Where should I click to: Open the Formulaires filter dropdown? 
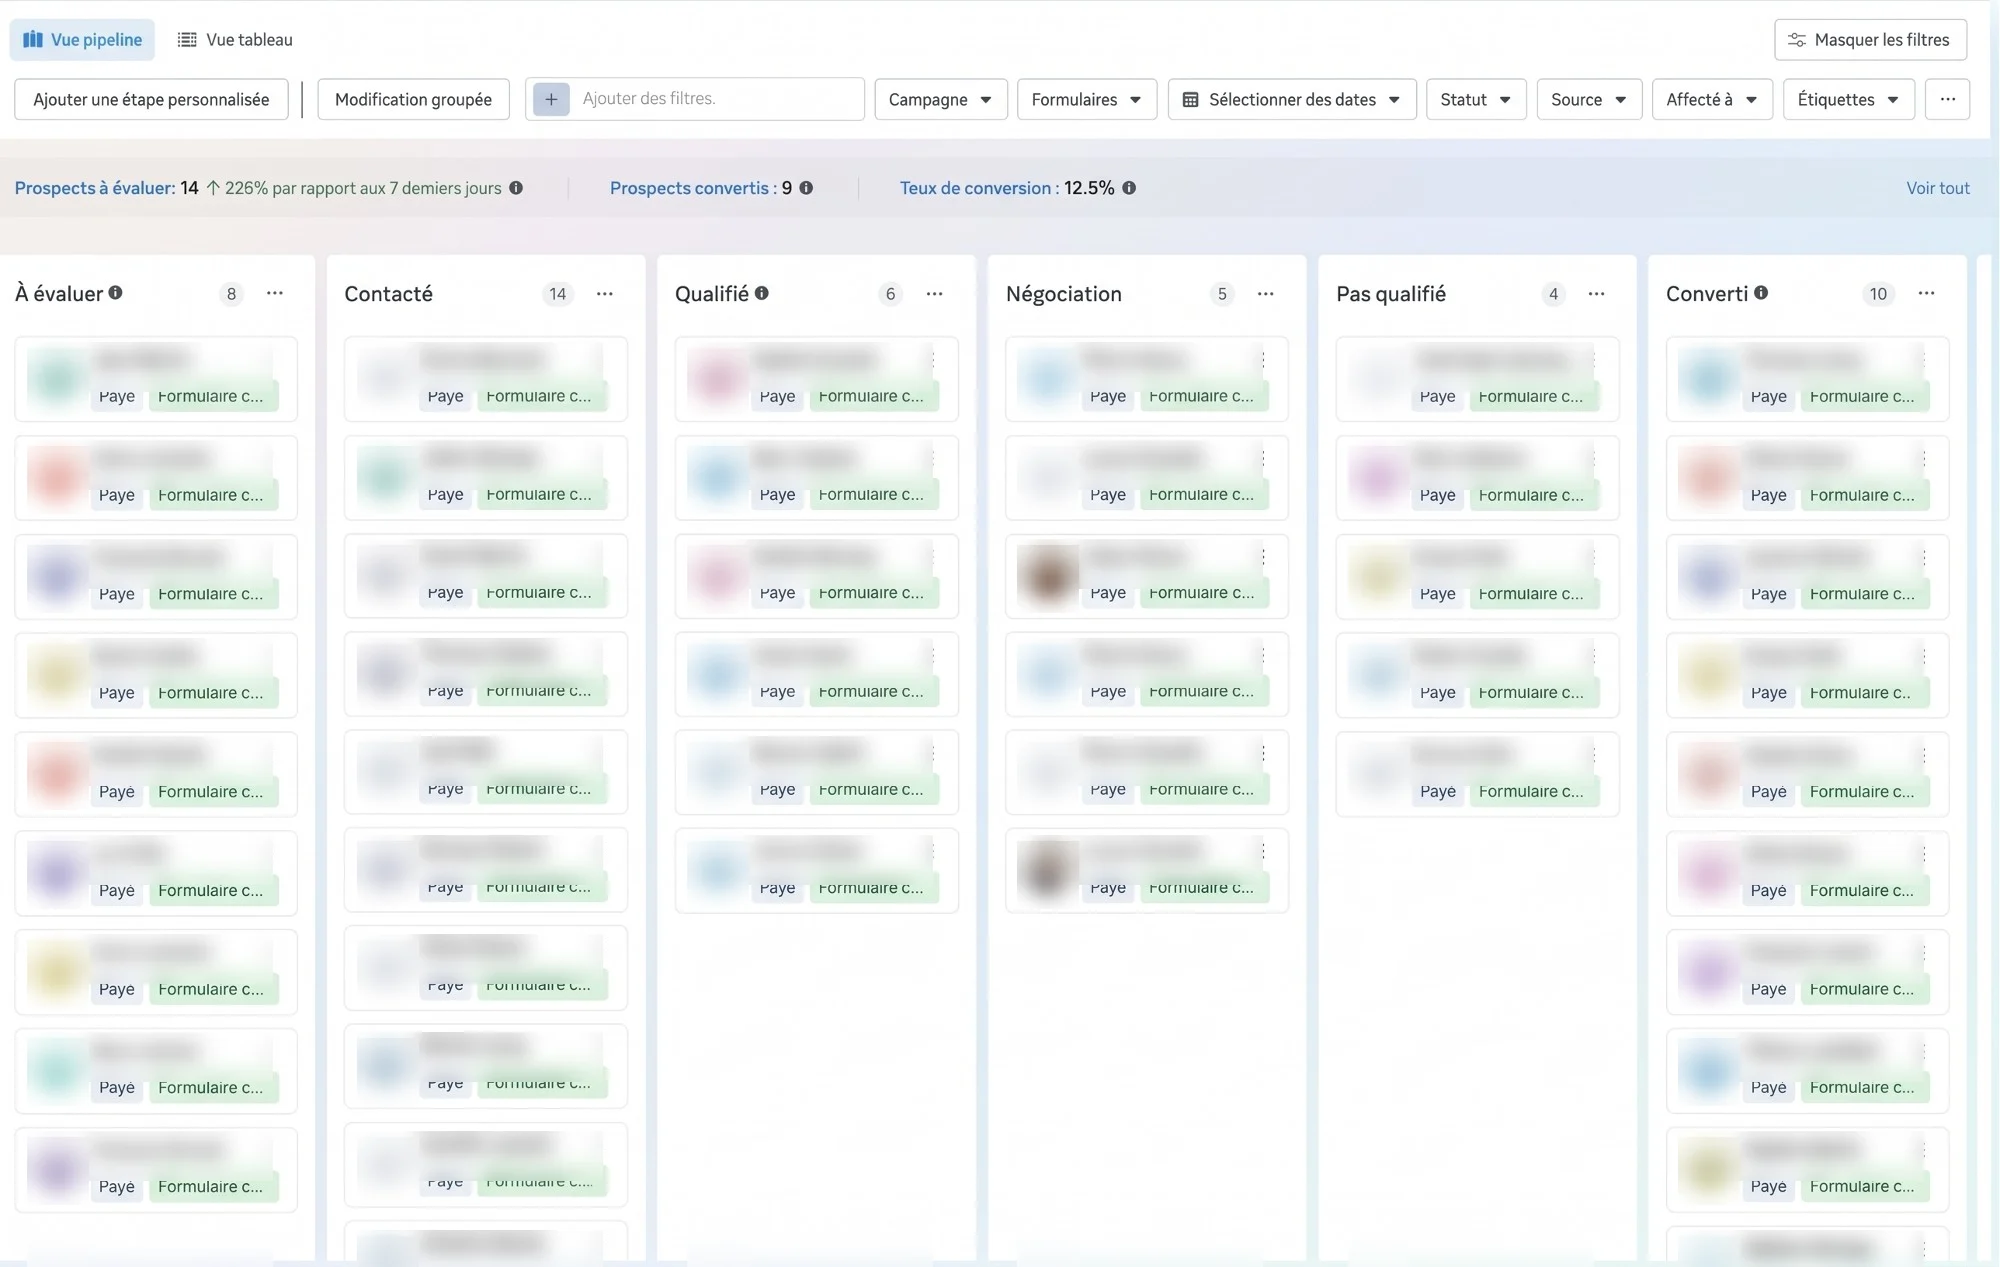1086,99
